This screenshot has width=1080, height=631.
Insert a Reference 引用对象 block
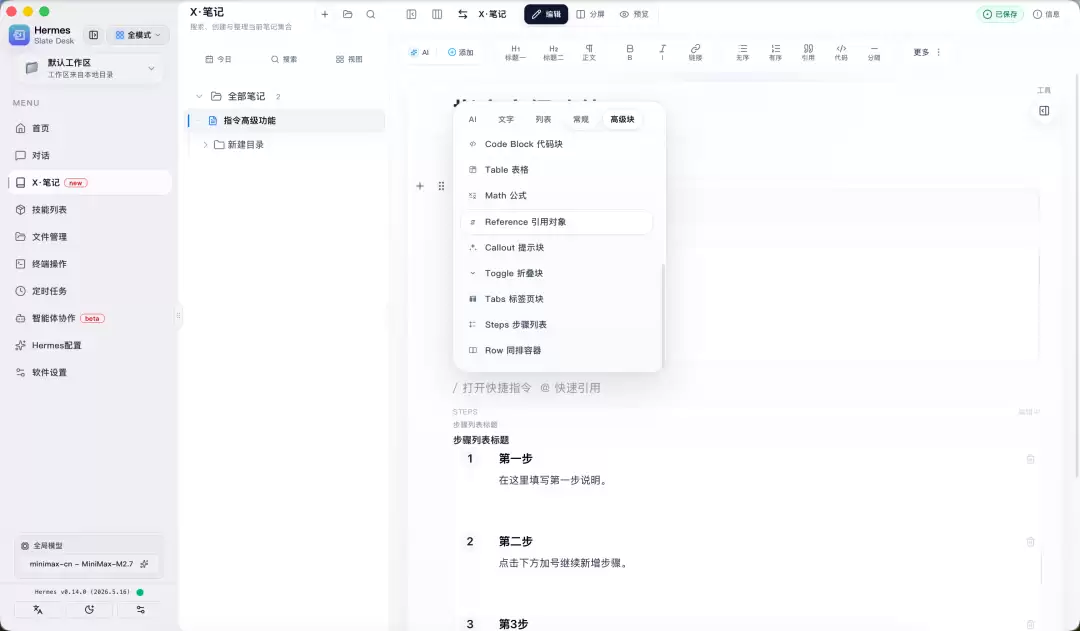(556, 222)
